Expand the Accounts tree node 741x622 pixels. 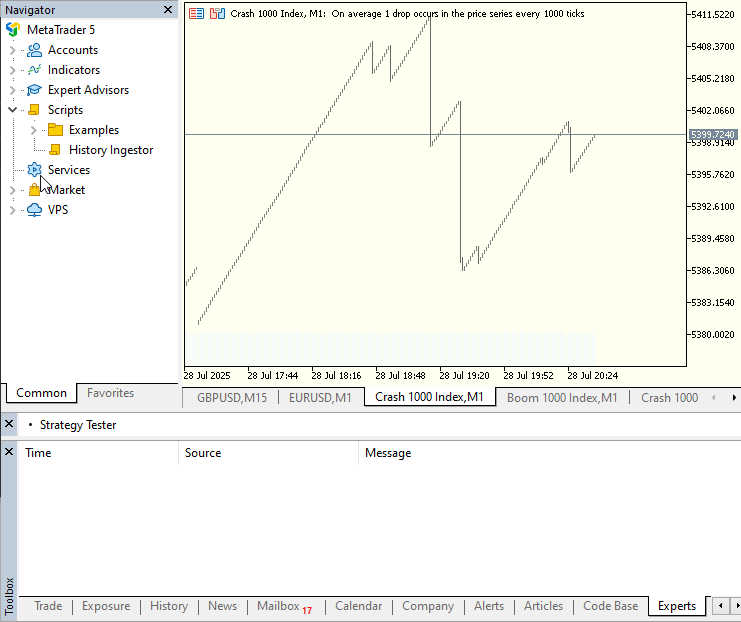tap(13, 50)
